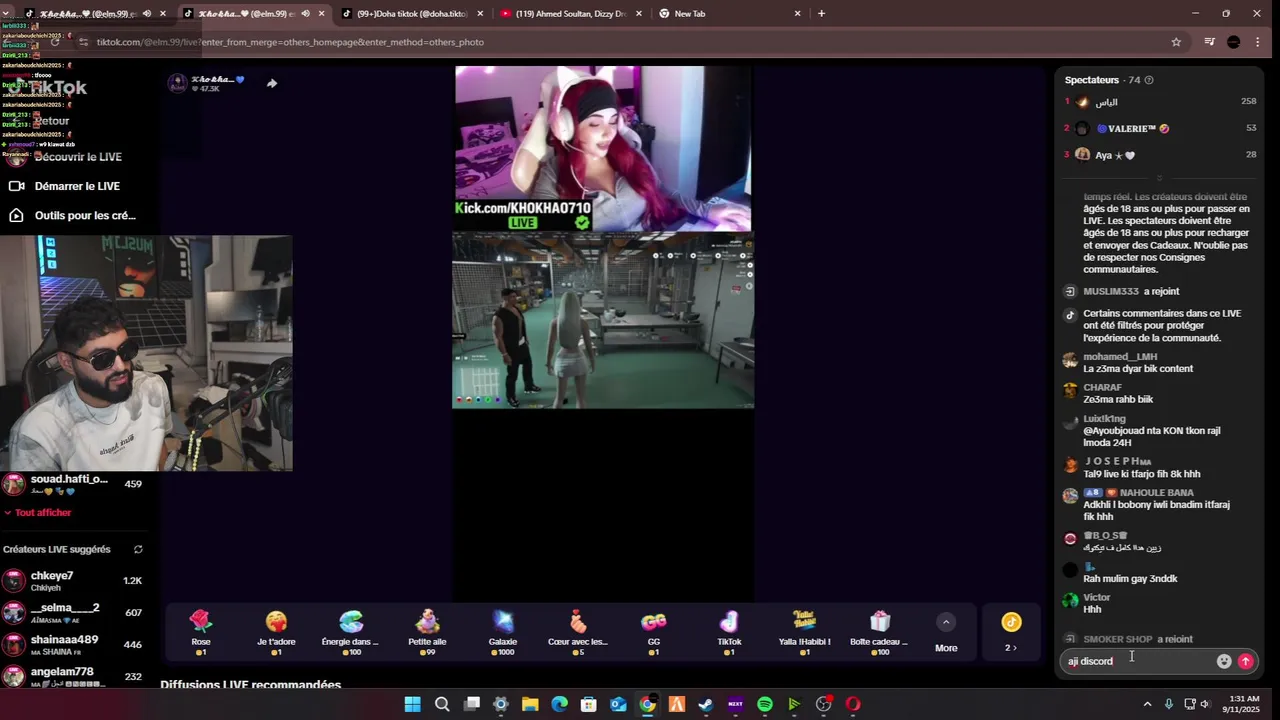Screen dimensions: 1280x720
Task: Click the share arrow beside streamer name
Action: click(271, 83)
